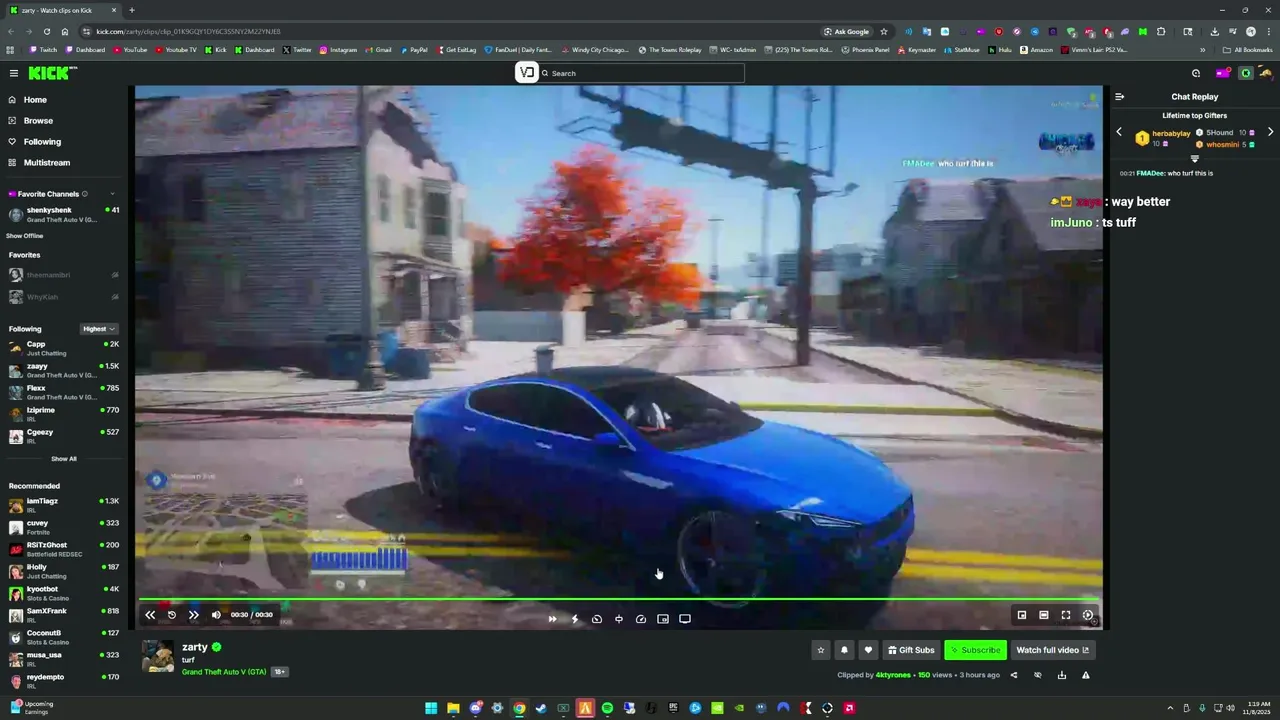The width and height of the screenshot is (1280, 720).
Task: Open Grand Theft Auto V (GTA) category link
Action: (x=224, y=672)
